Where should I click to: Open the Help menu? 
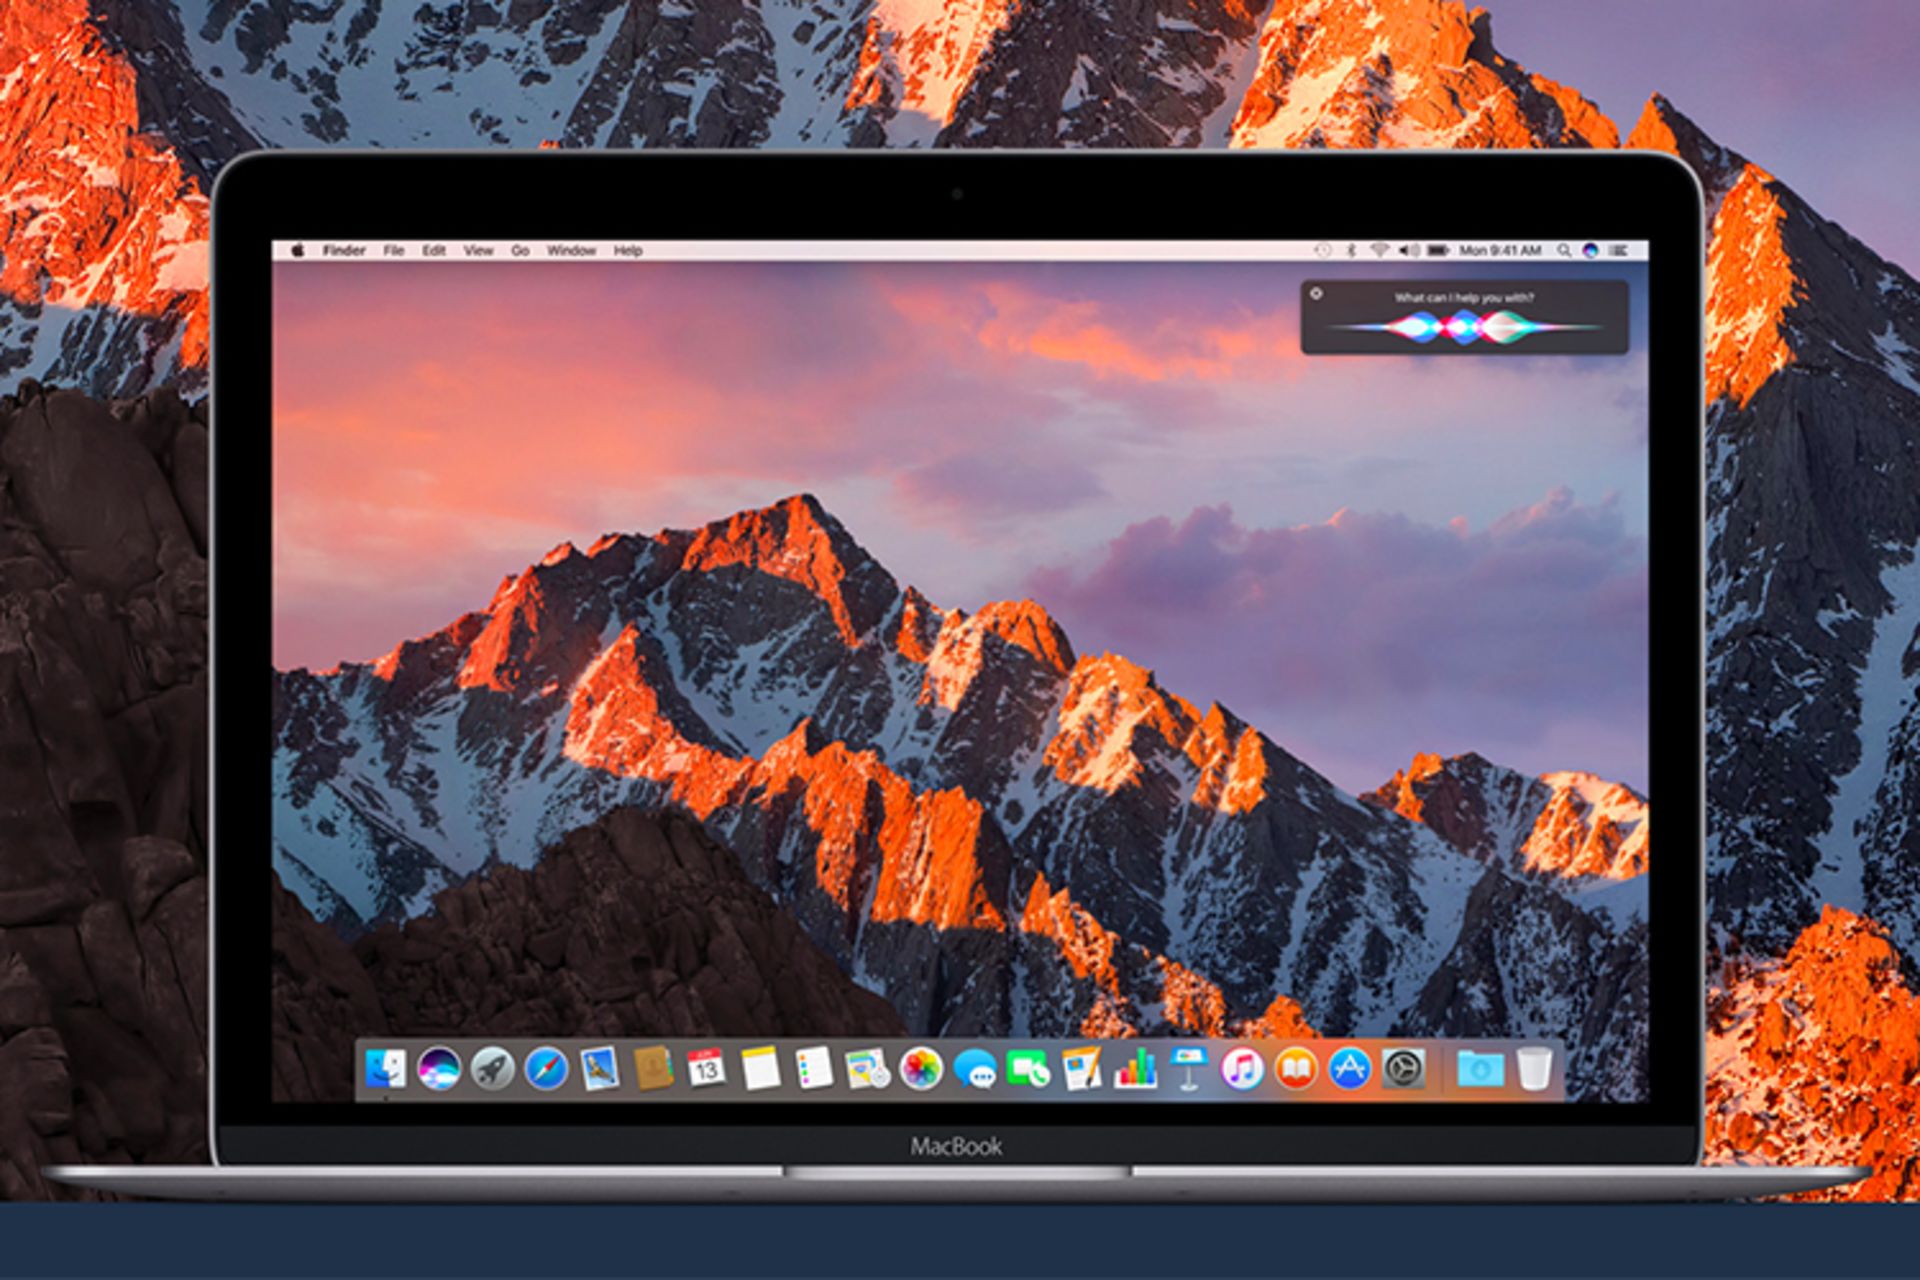tap(628, 250)
